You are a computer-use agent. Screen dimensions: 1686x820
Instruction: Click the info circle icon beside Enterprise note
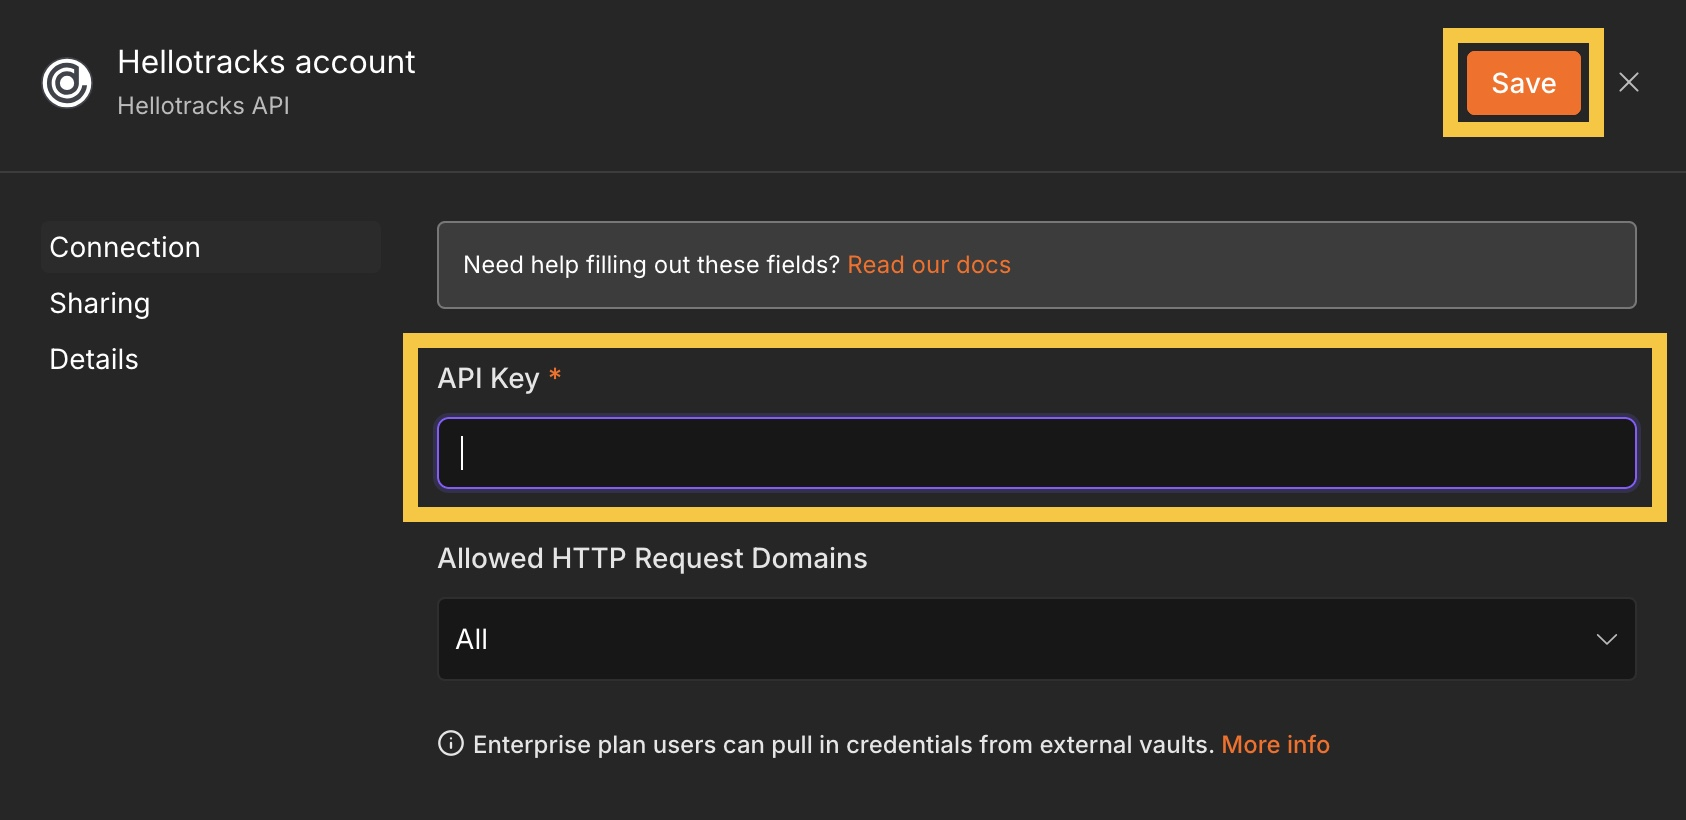click(451, 744)
